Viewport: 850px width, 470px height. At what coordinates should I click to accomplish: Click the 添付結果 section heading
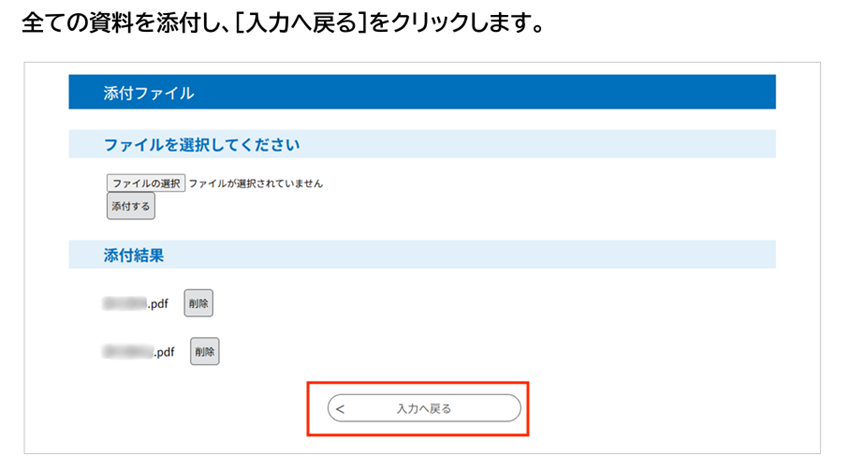click(134, 255)
